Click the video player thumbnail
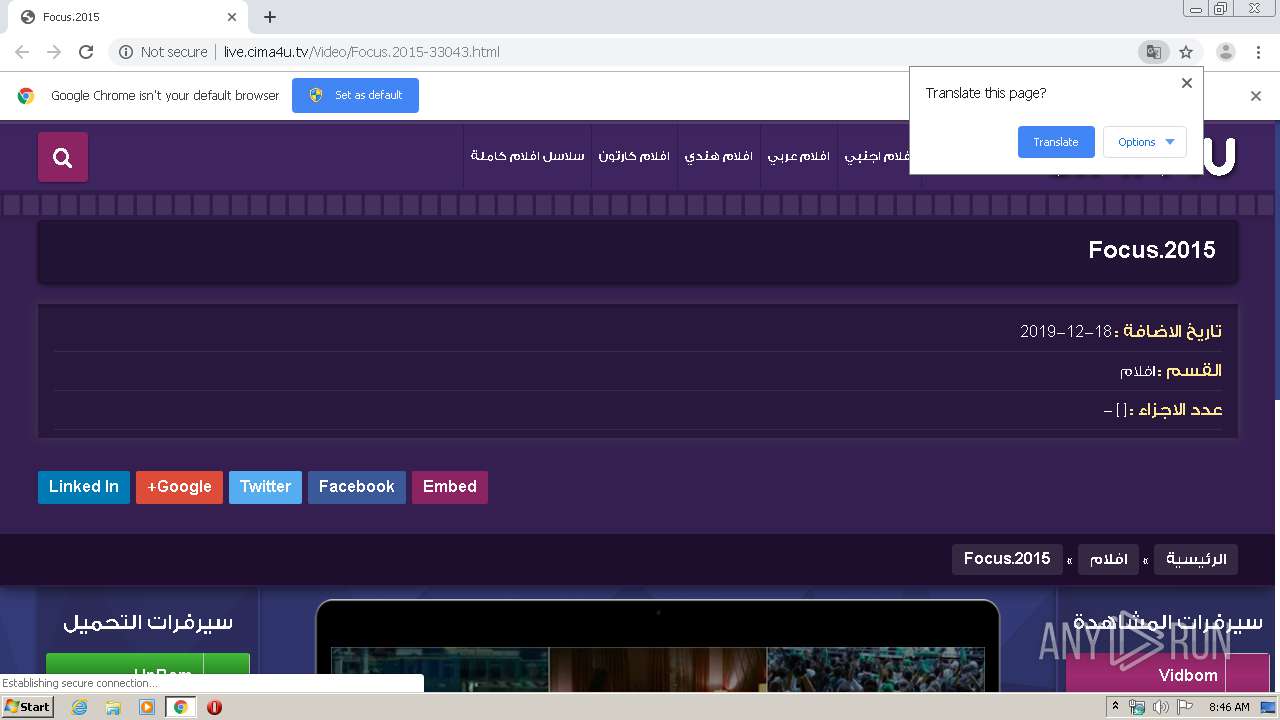Image resolution: width=1280 pixels, height=720 pixels. [658, 668]
